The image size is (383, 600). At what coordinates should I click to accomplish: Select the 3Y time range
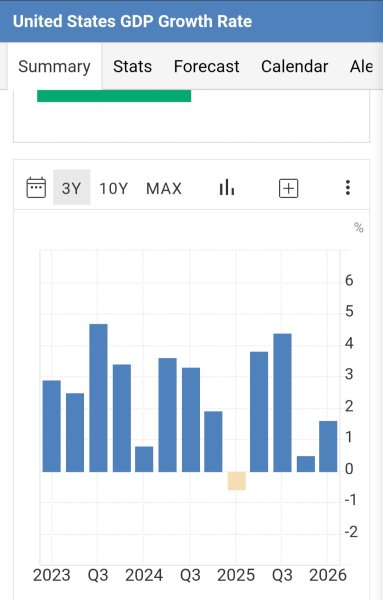click(x=72, y=188)
